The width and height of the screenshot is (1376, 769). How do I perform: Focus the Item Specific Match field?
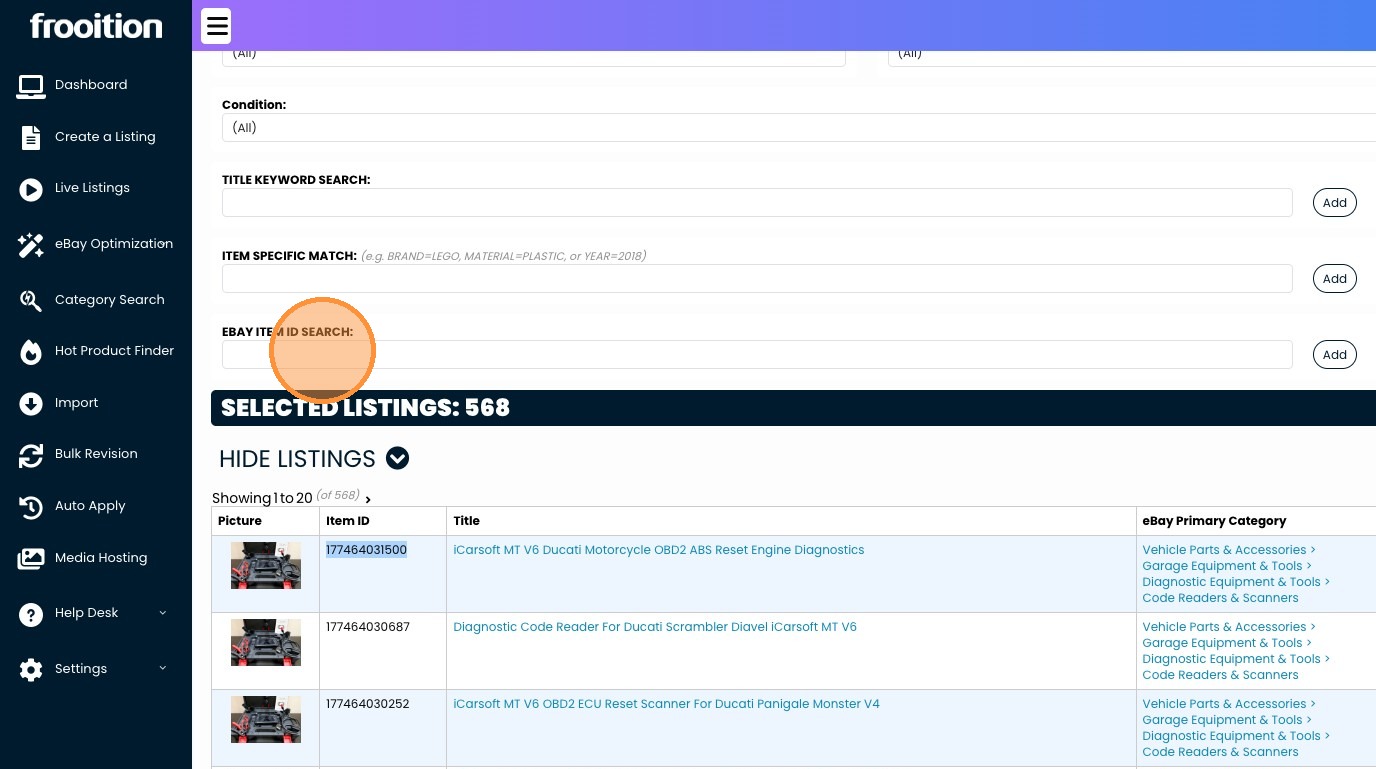(757, 279)
